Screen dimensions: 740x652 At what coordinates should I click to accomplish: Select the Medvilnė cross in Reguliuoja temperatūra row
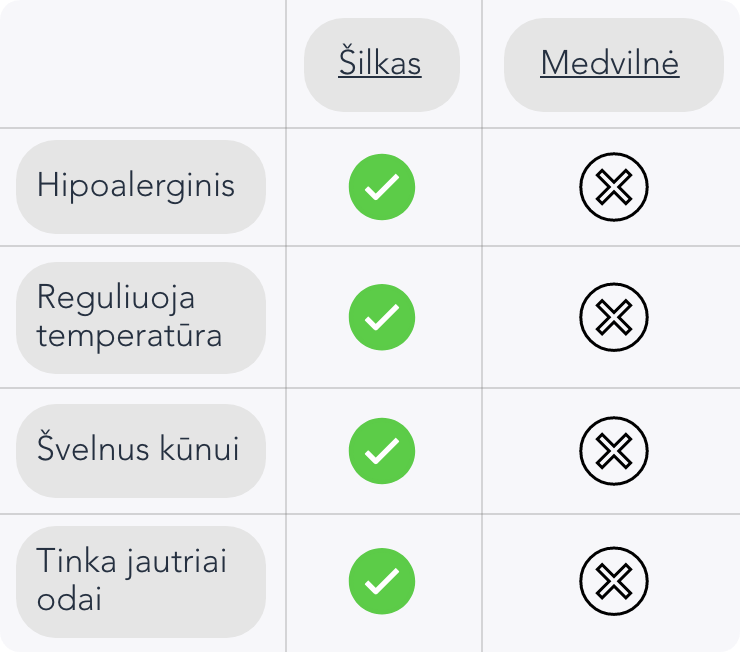pyautogui.click(x=614, y=318)
